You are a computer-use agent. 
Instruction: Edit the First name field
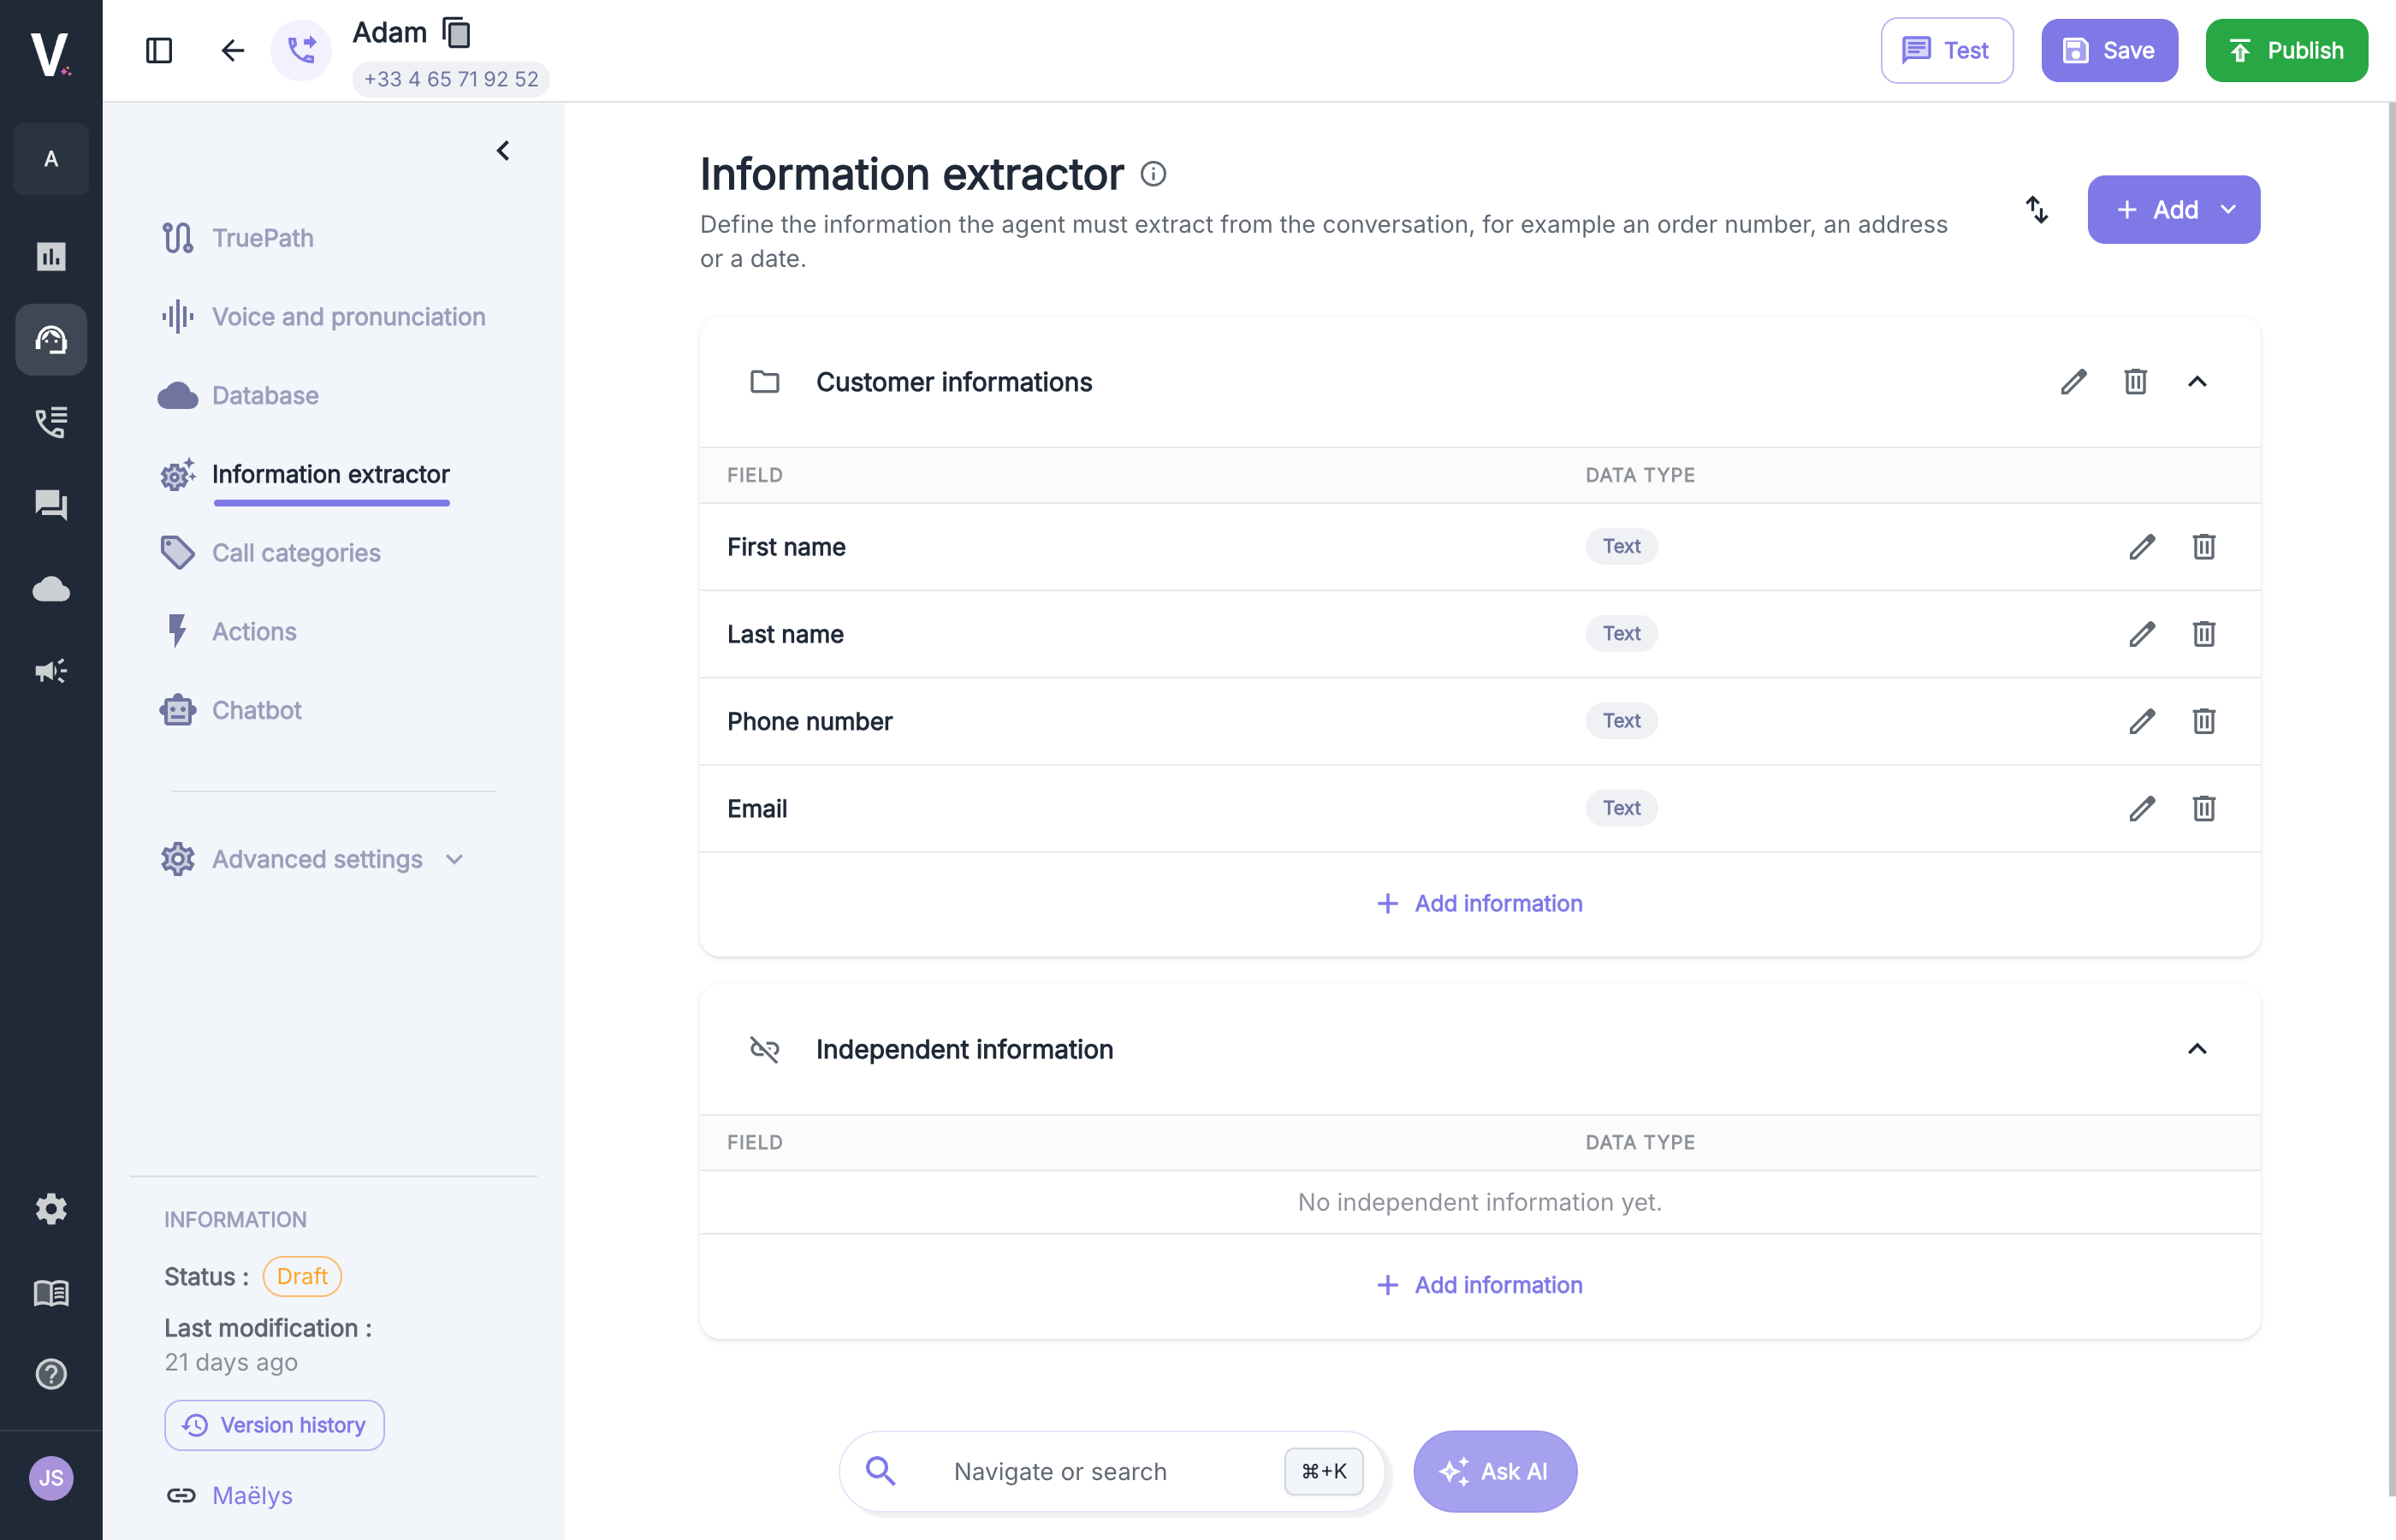2142,546
